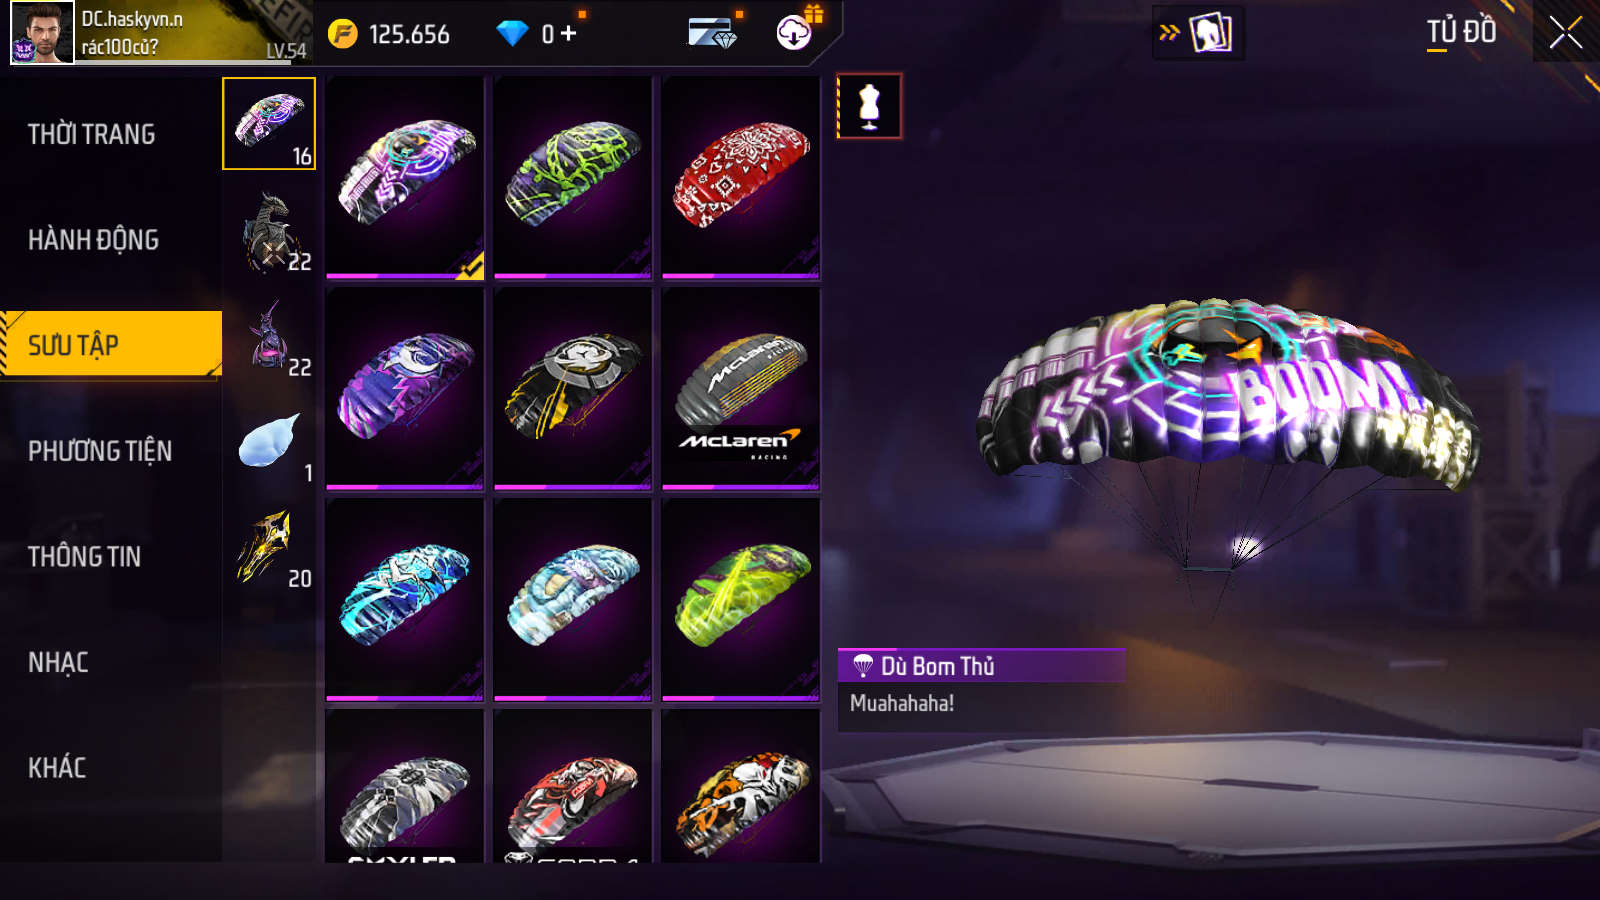Open the cloud download gift icon

coord(795,31)
